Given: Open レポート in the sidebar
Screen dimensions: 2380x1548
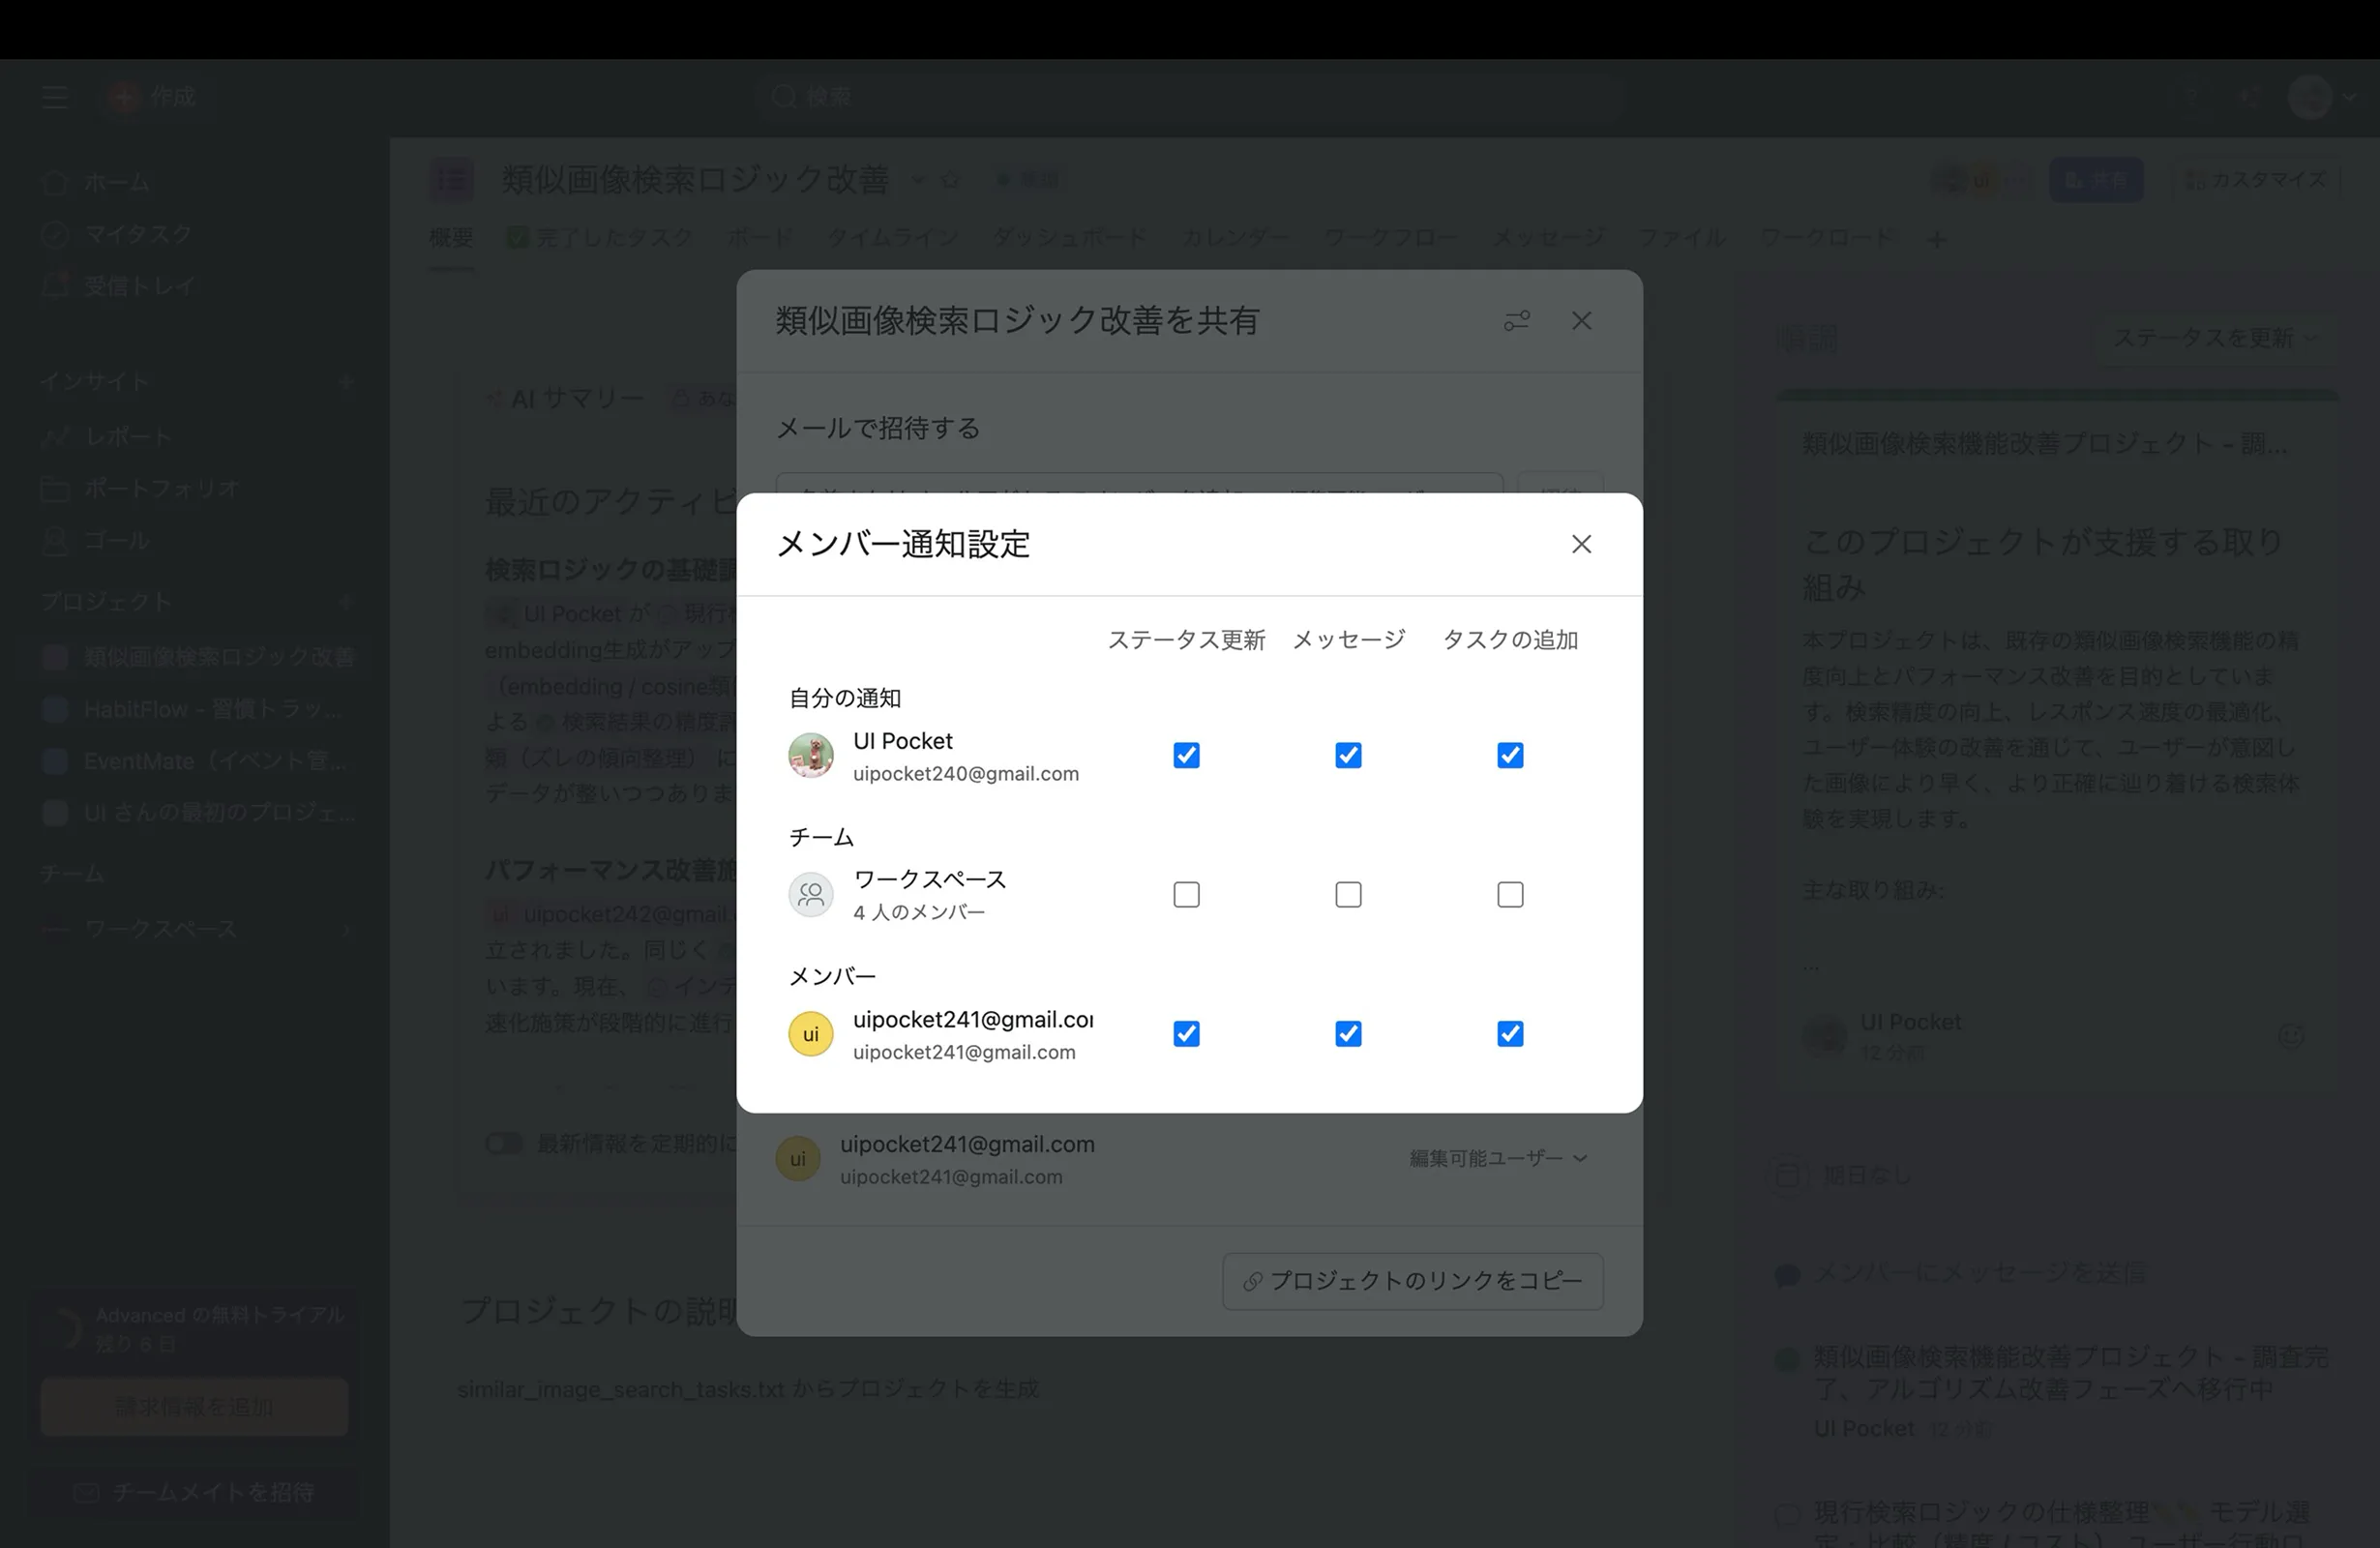Looking at the screenshot, I should coord(194,436).
